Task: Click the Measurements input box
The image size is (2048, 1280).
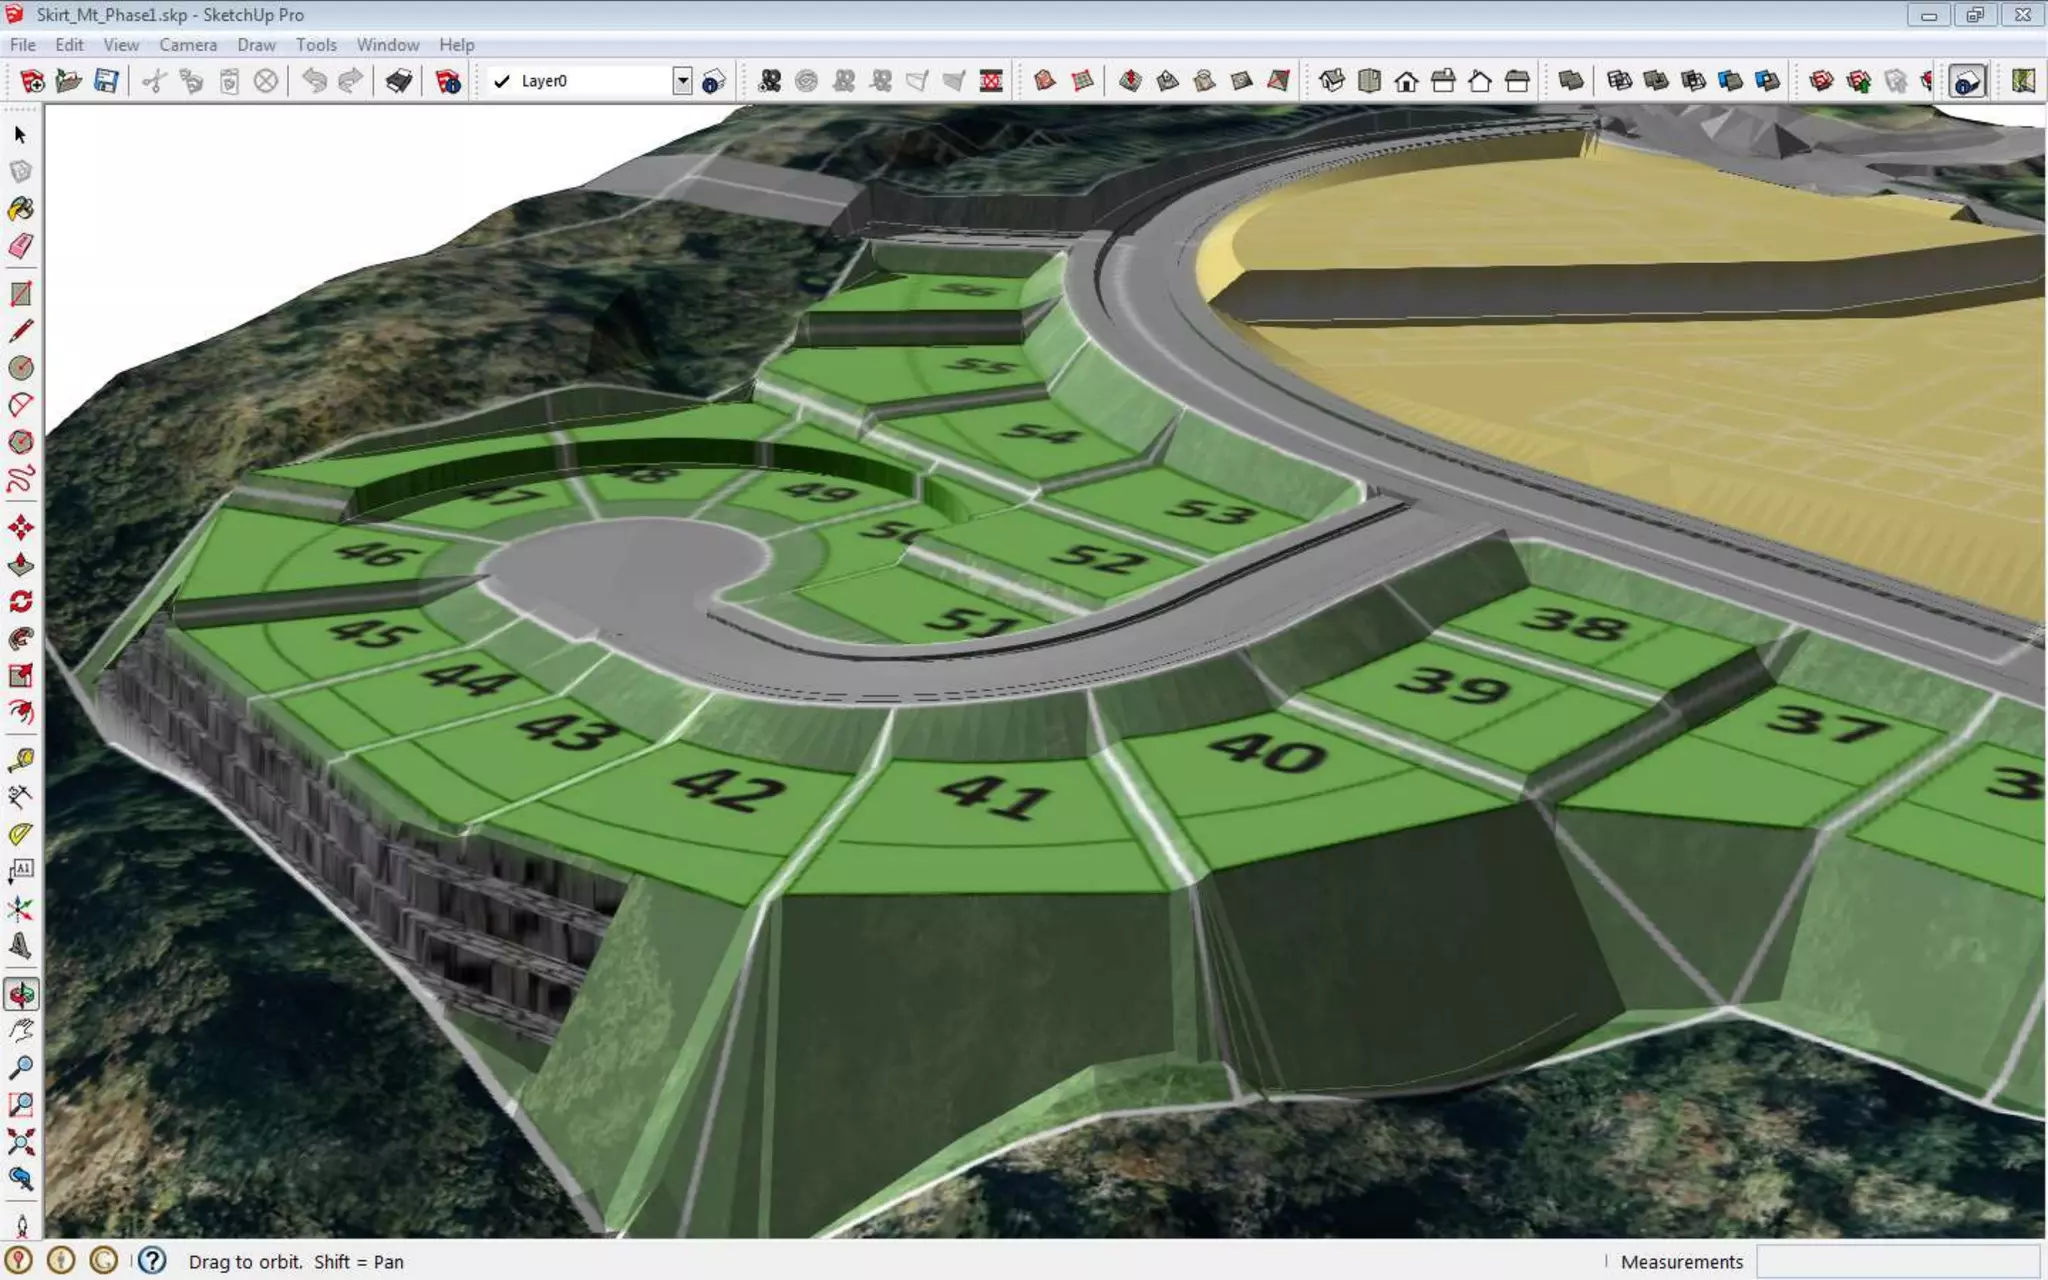Action: (1897, 1261)
